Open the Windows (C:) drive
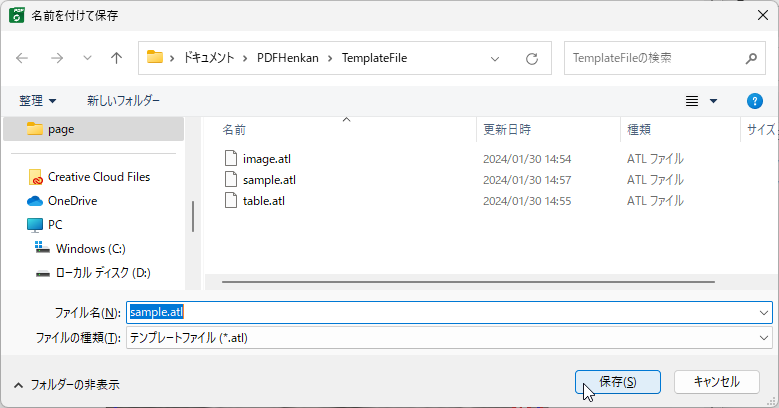779x408 pixels. click(x=80, y=248)
